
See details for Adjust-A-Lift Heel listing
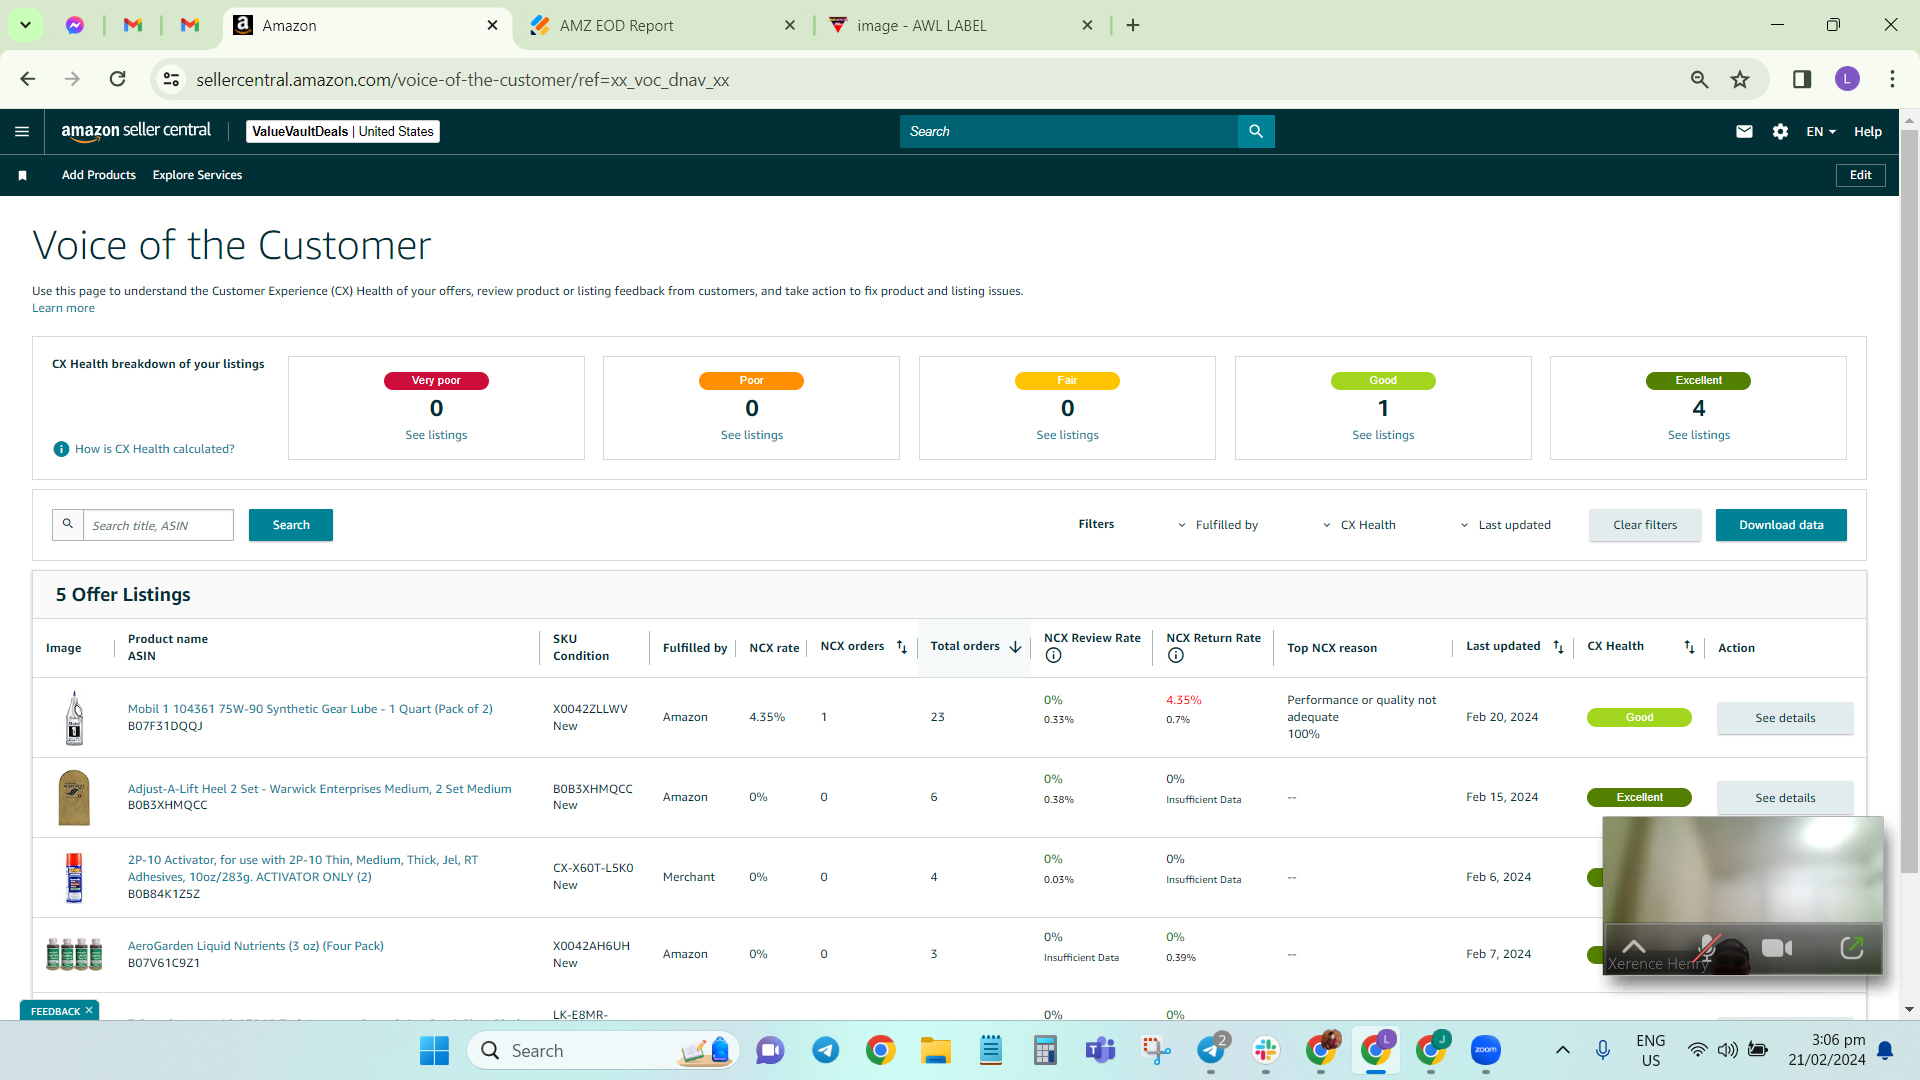(x=1785, y=798)
